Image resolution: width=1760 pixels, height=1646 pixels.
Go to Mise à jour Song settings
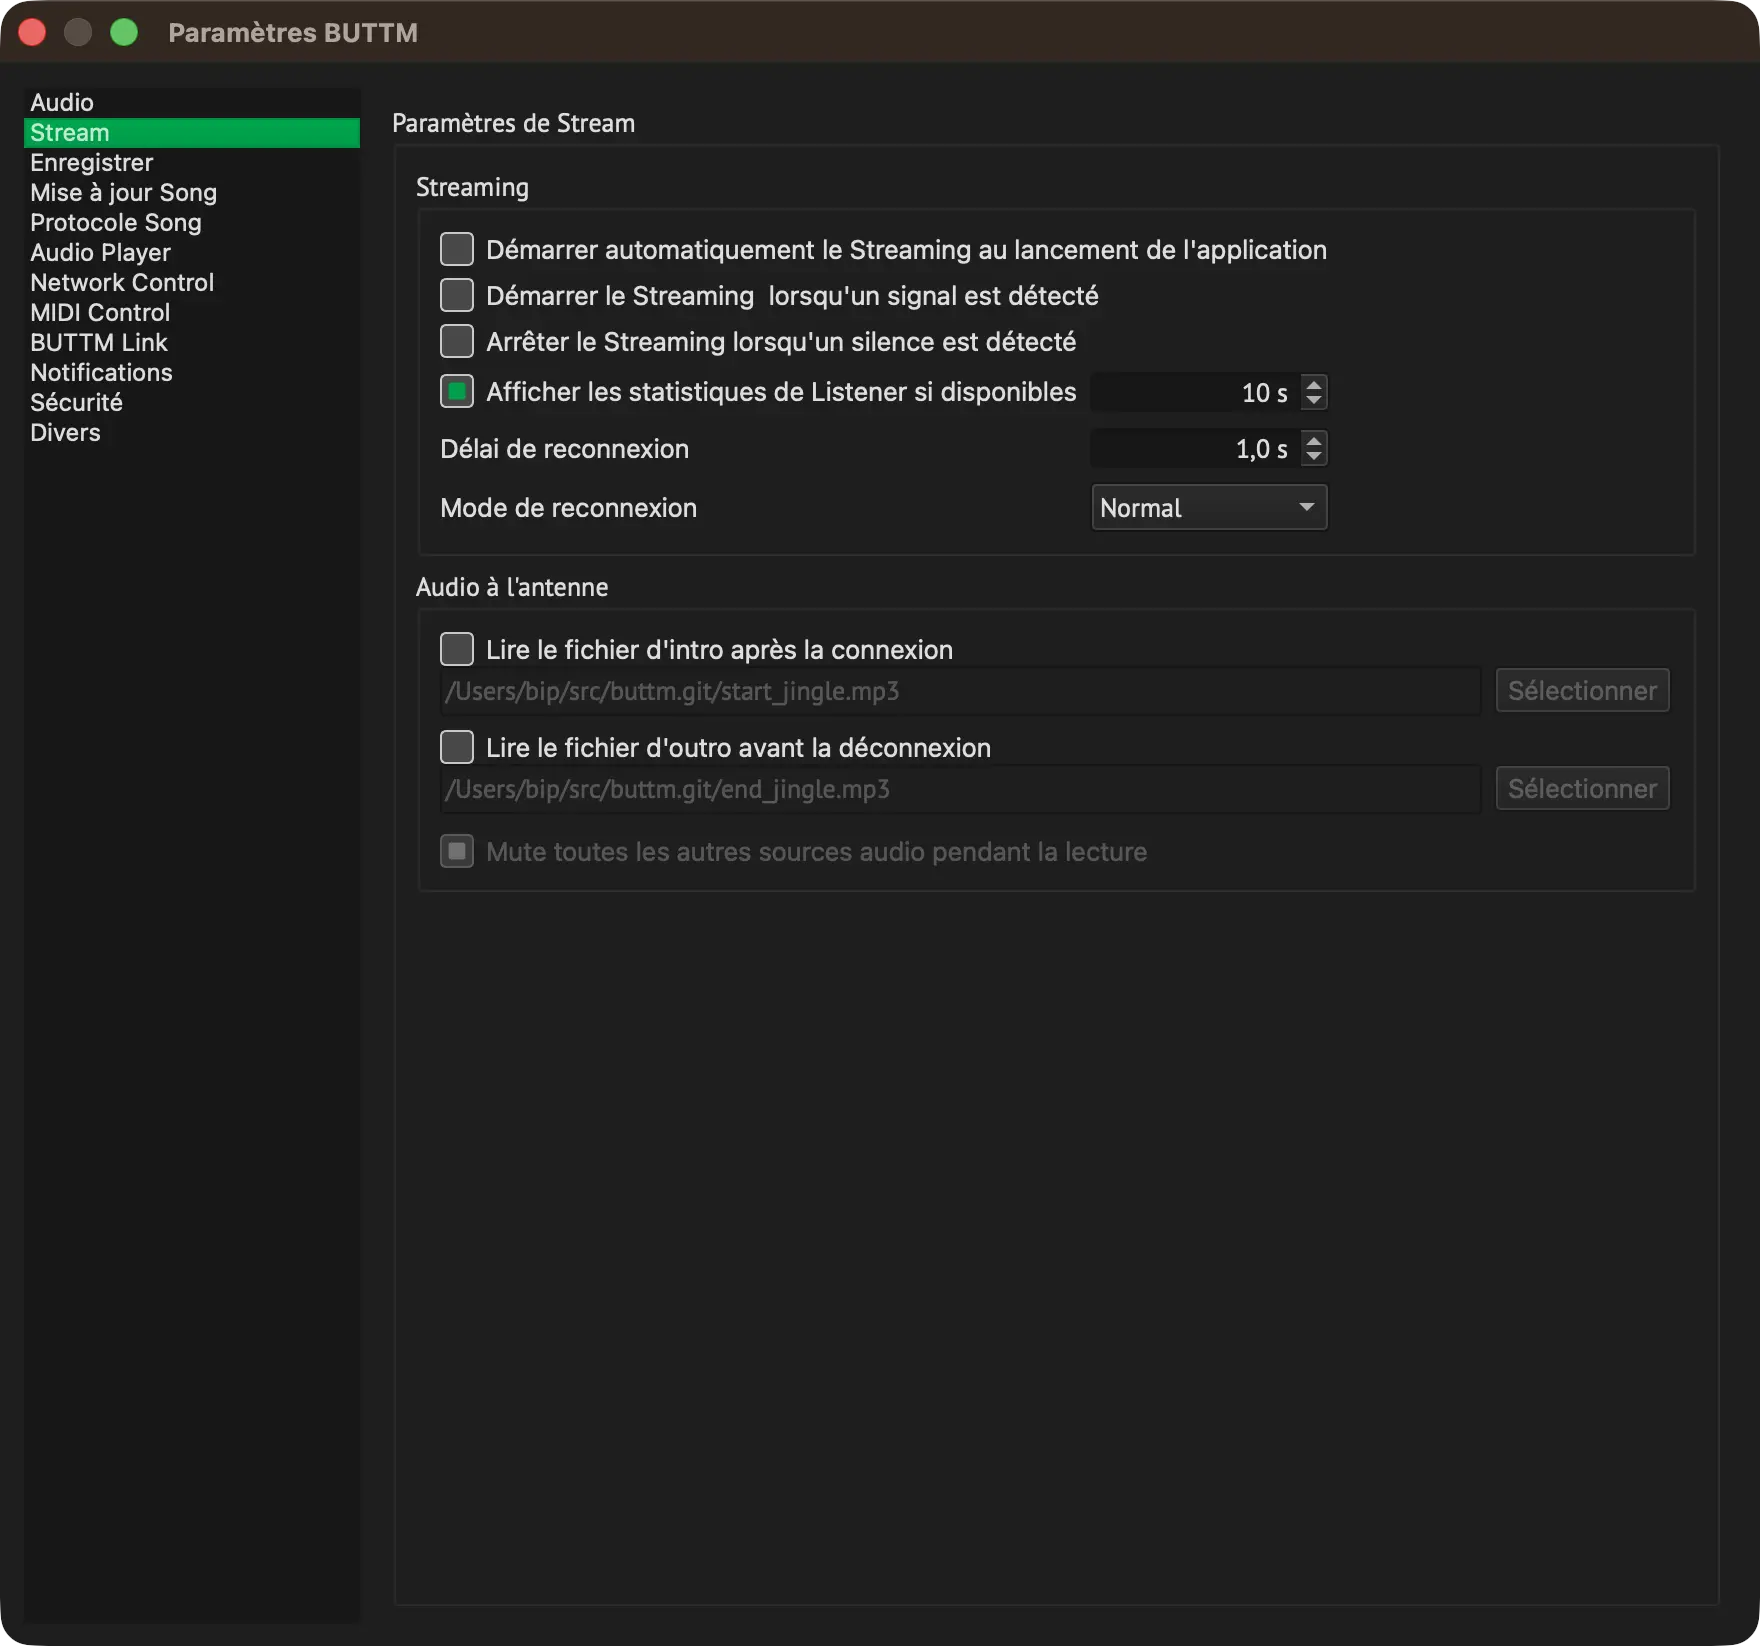coord(191,192)
